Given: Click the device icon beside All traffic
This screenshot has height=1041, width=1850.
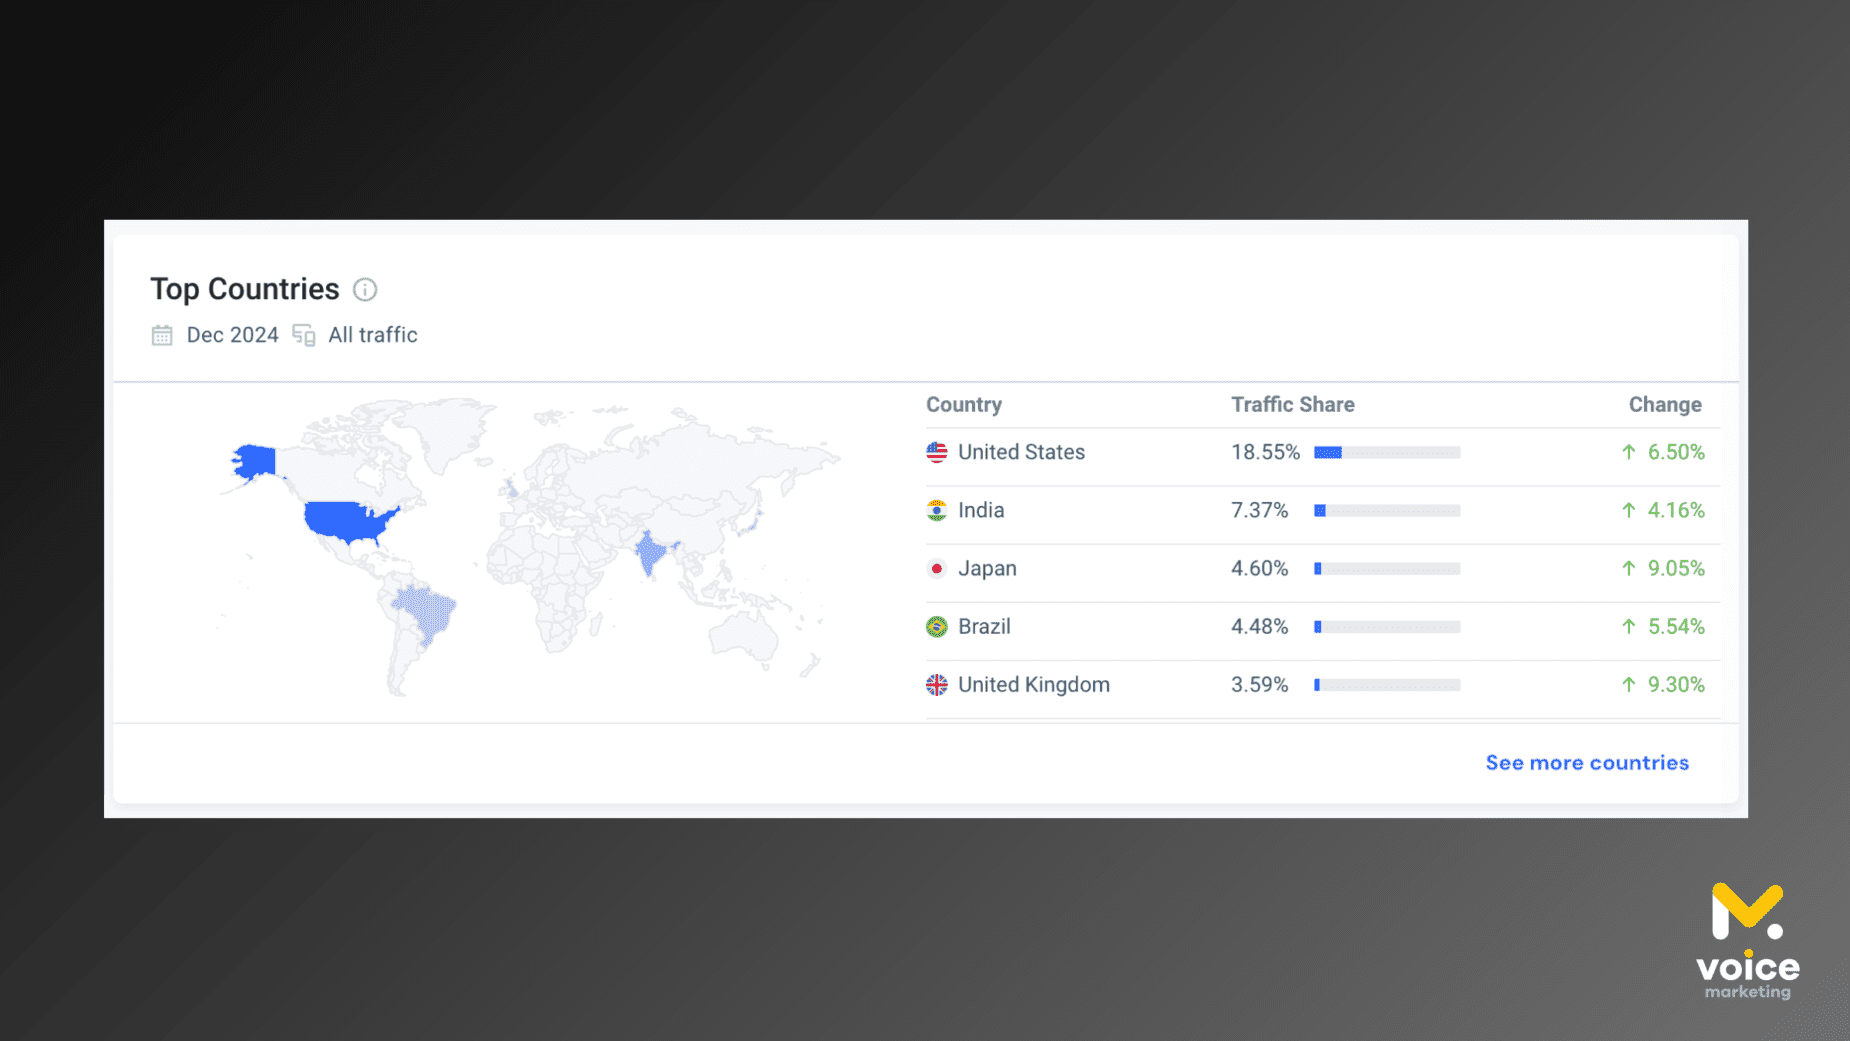Looking at the screenshot, I should tap(304, 335).
